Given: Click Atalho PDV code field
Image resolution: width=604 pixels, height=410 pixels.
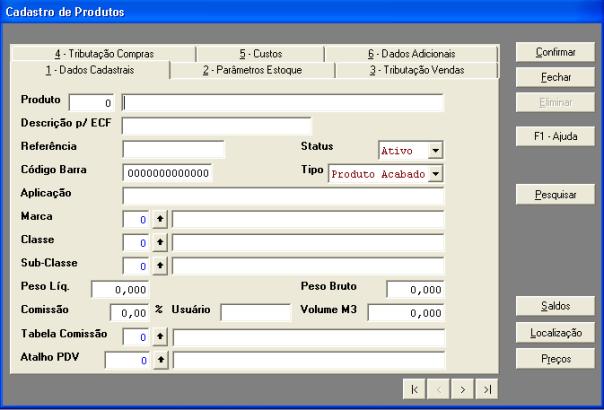Looking at the screenshot, I should point(127,360).
